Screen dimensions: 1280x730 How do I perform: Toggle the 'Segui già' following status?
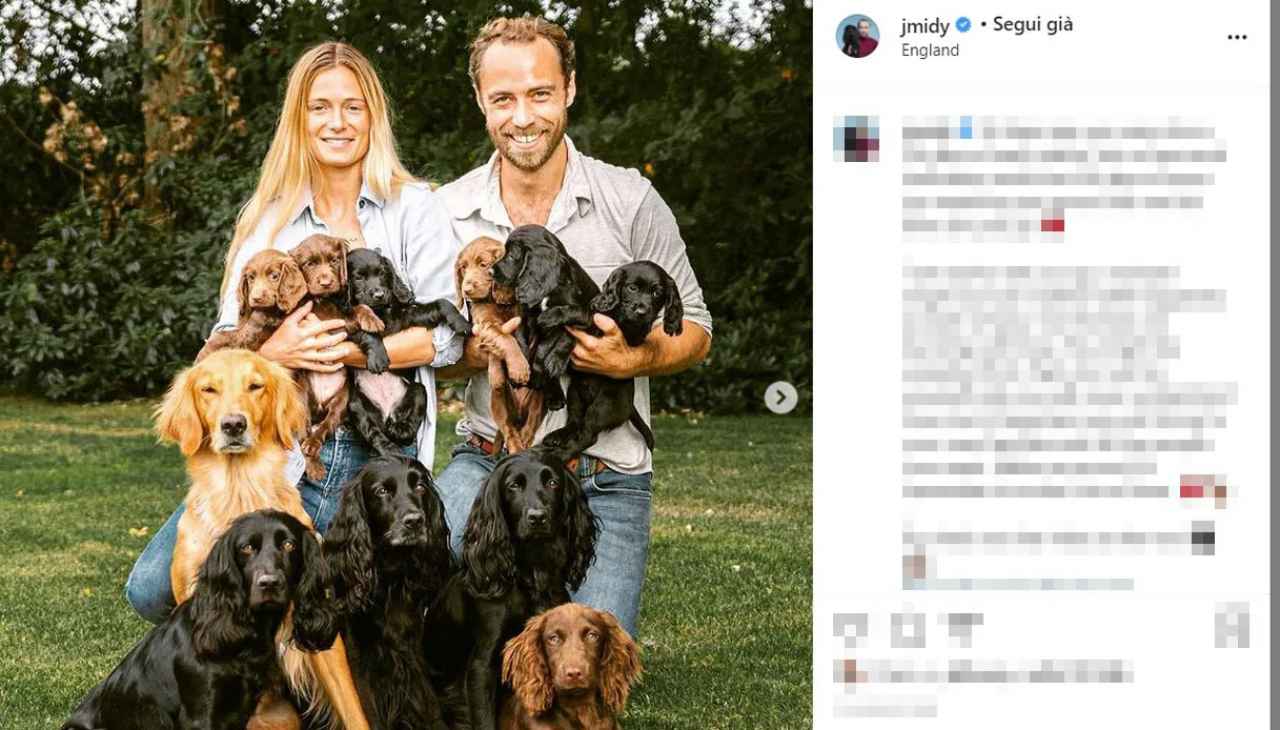pos(1033,25)
